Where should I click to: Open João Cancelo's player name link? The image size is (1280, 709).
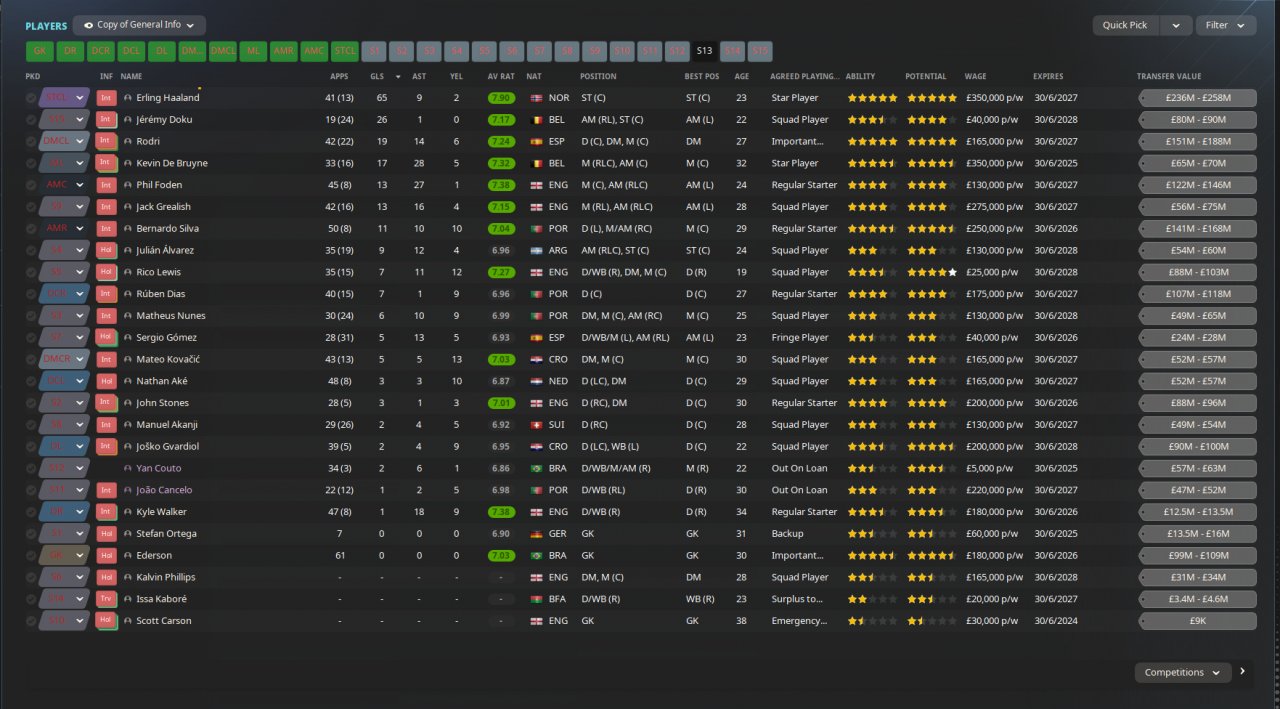[x=165, y=490]
